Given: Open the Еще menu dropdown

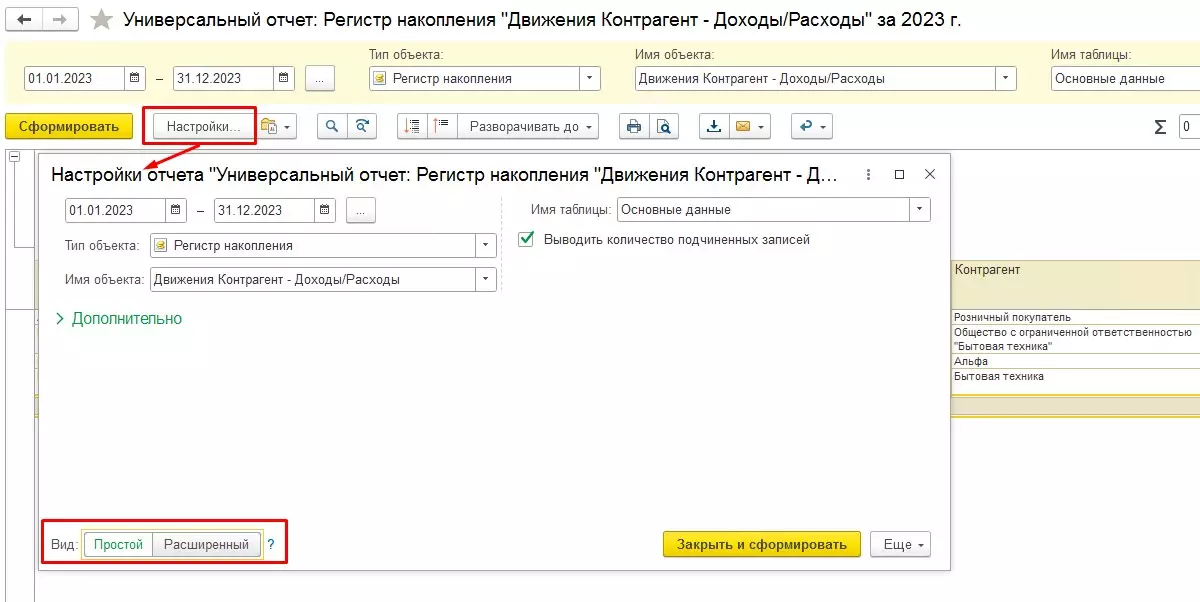Looking at the screenshot, I should [901, 544].
